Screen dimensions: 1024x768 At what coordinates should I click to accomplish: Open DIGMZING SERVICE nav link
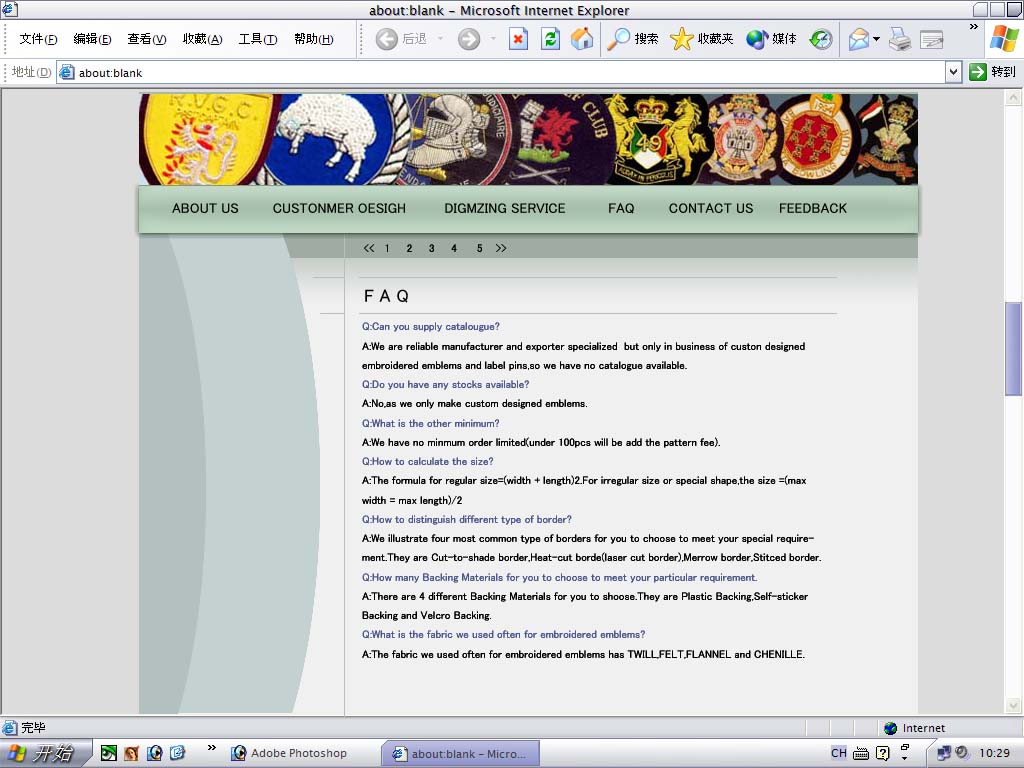point(505,208)
